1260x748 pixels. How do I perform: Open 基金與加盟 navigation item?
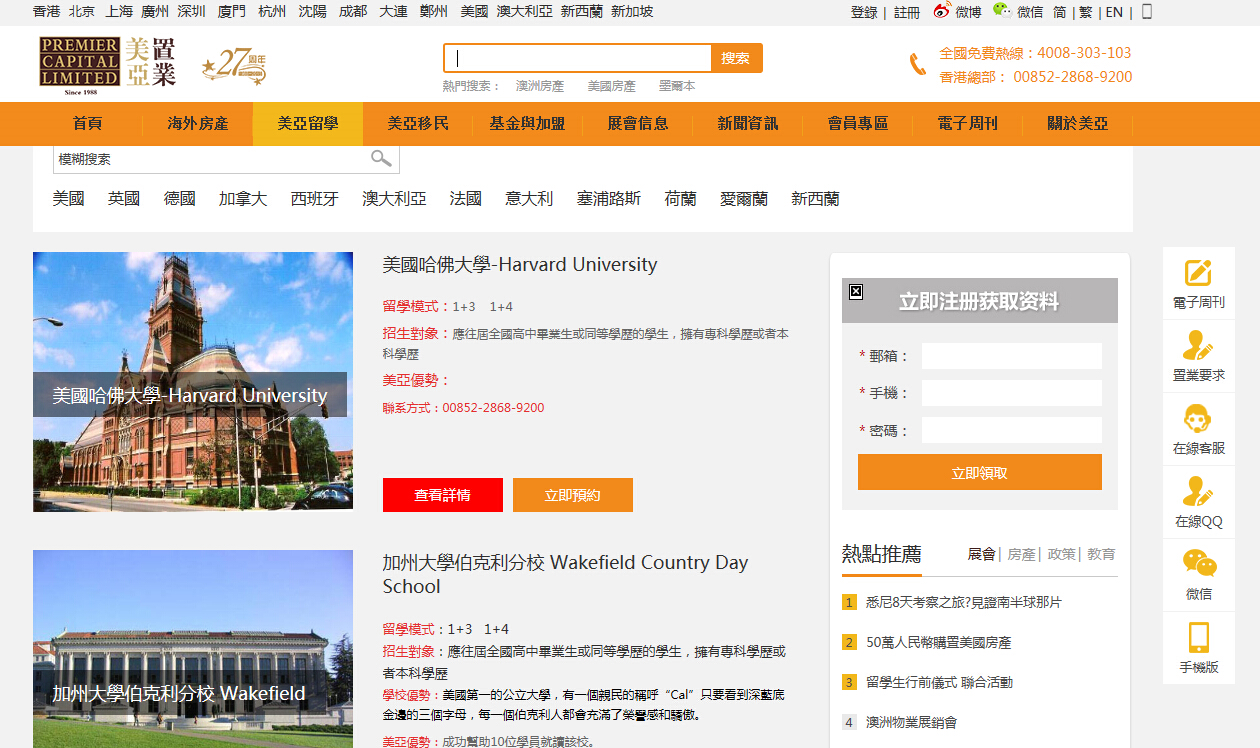click(528, 124)
